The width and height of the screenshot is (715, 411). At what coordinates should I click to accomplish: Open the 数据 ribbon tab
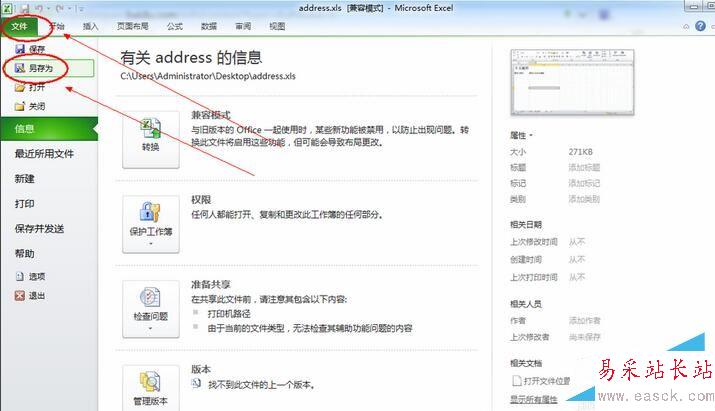(x=209, y=26)
